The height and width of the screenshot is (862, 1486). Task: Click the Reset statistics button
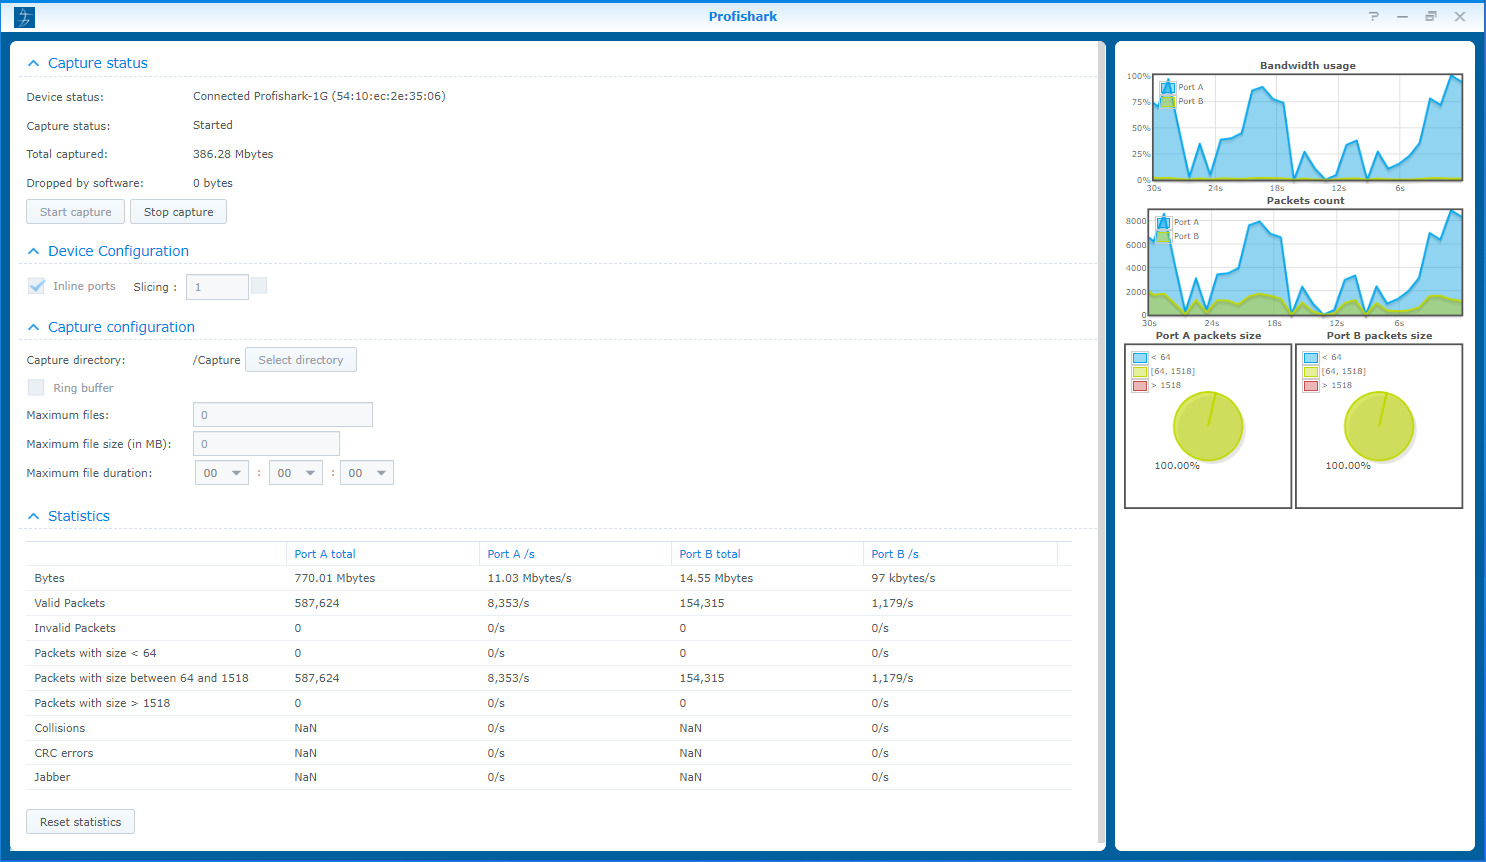pos(80,821)
